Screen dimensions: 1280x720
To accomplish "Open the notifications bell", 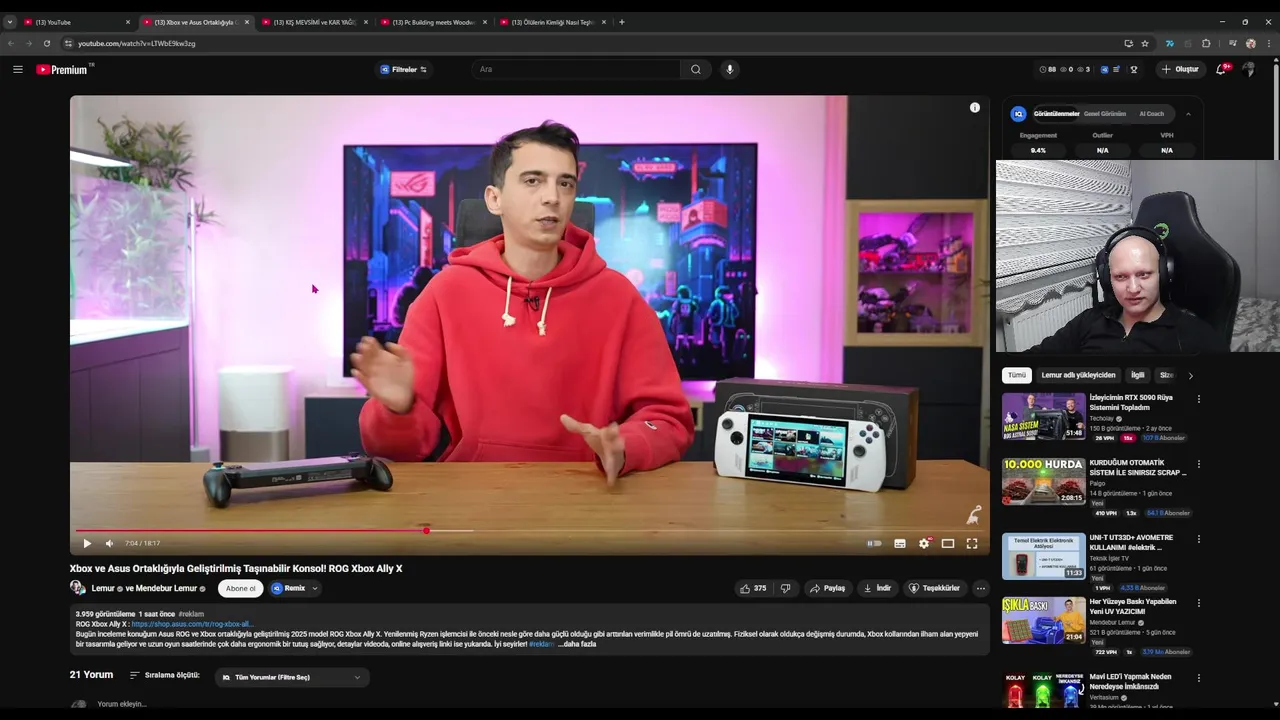I will (x=1221, y=69).
